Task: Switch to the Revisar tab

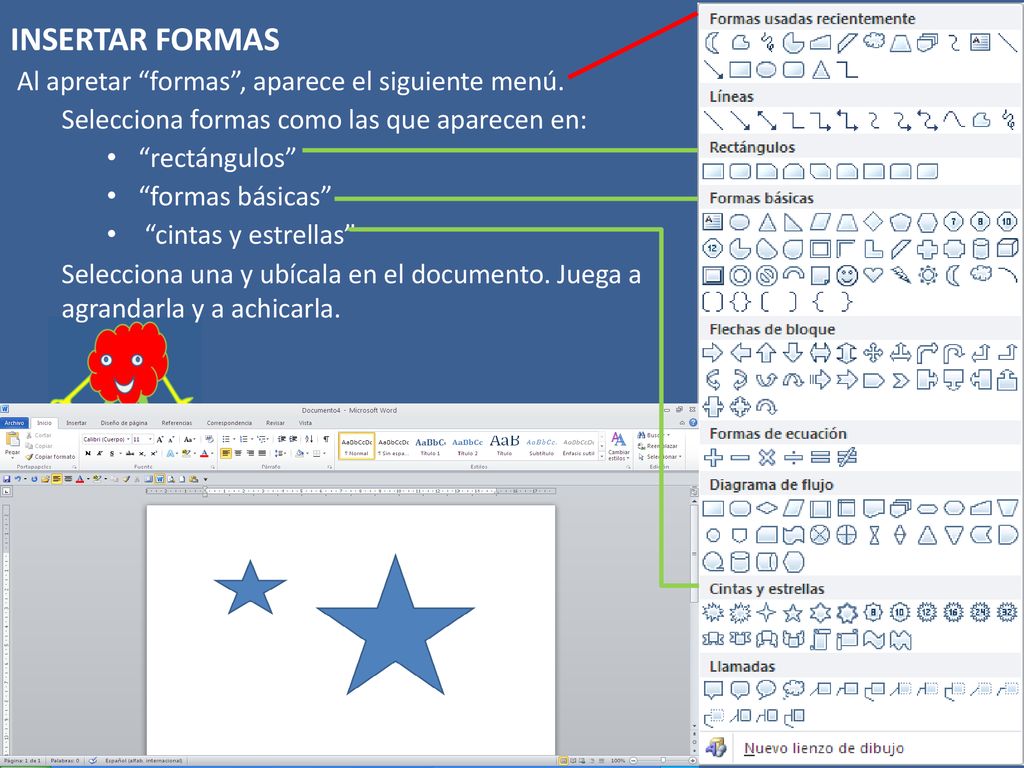Action: [275, 423]
